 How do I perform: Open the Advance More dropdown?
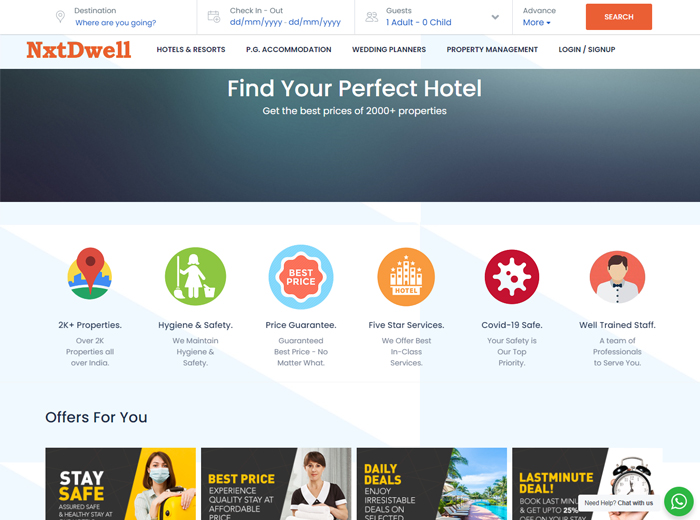(537, 22)
